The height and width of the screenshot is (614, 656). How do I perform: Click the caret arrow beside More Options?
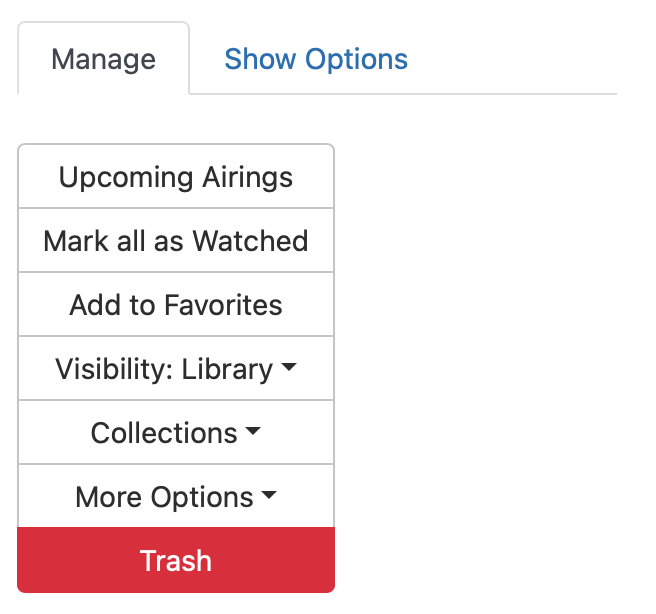269,496
